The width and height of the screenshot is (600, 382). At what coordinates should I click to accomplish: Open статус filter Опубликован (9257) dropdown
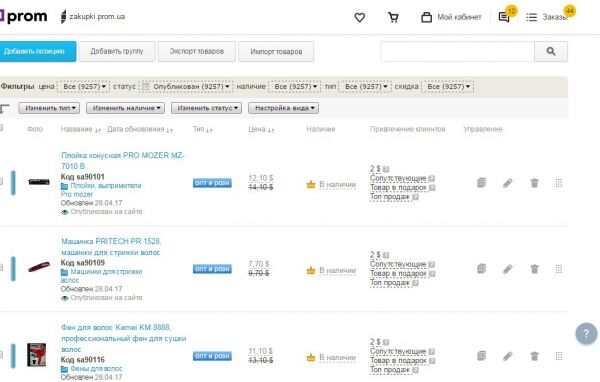coord(187,87)
